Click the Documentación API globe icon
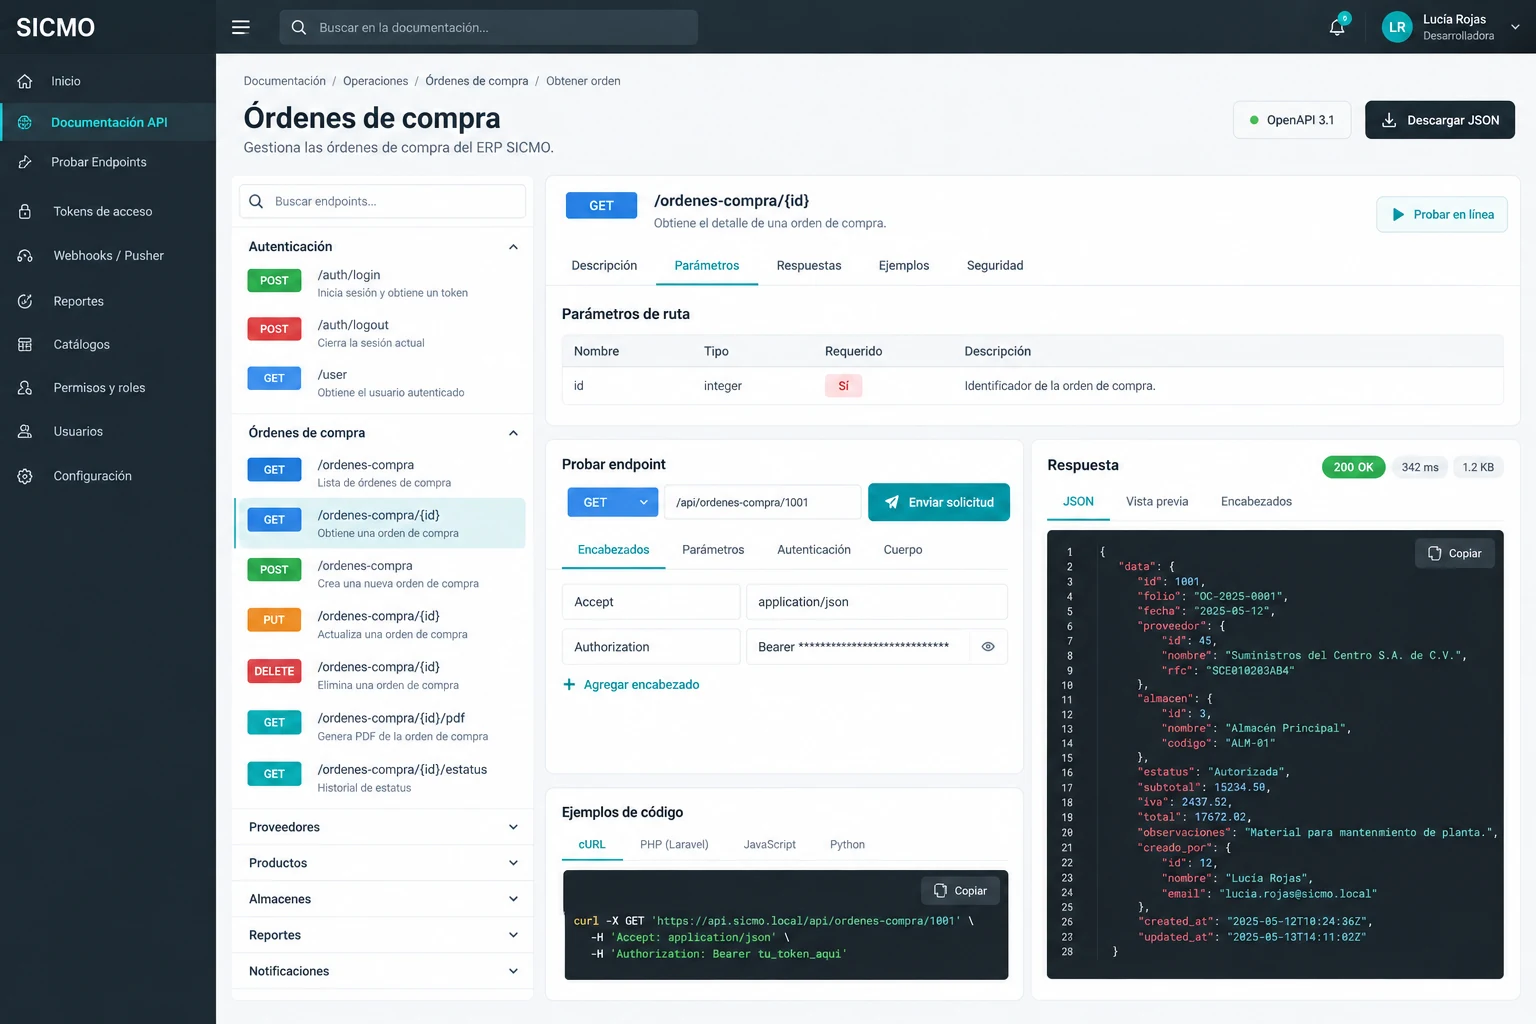 tap(25, 122)
